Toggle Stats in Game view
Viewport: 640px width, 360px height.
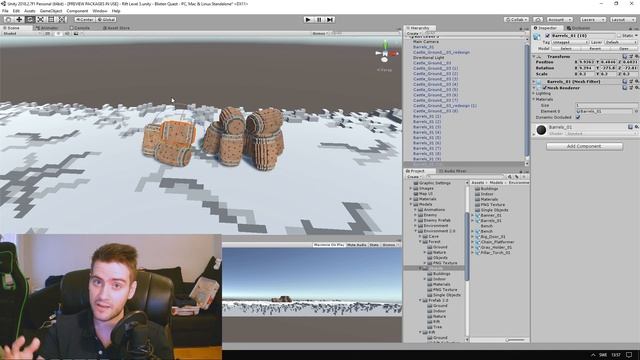[x=374, y=244]
